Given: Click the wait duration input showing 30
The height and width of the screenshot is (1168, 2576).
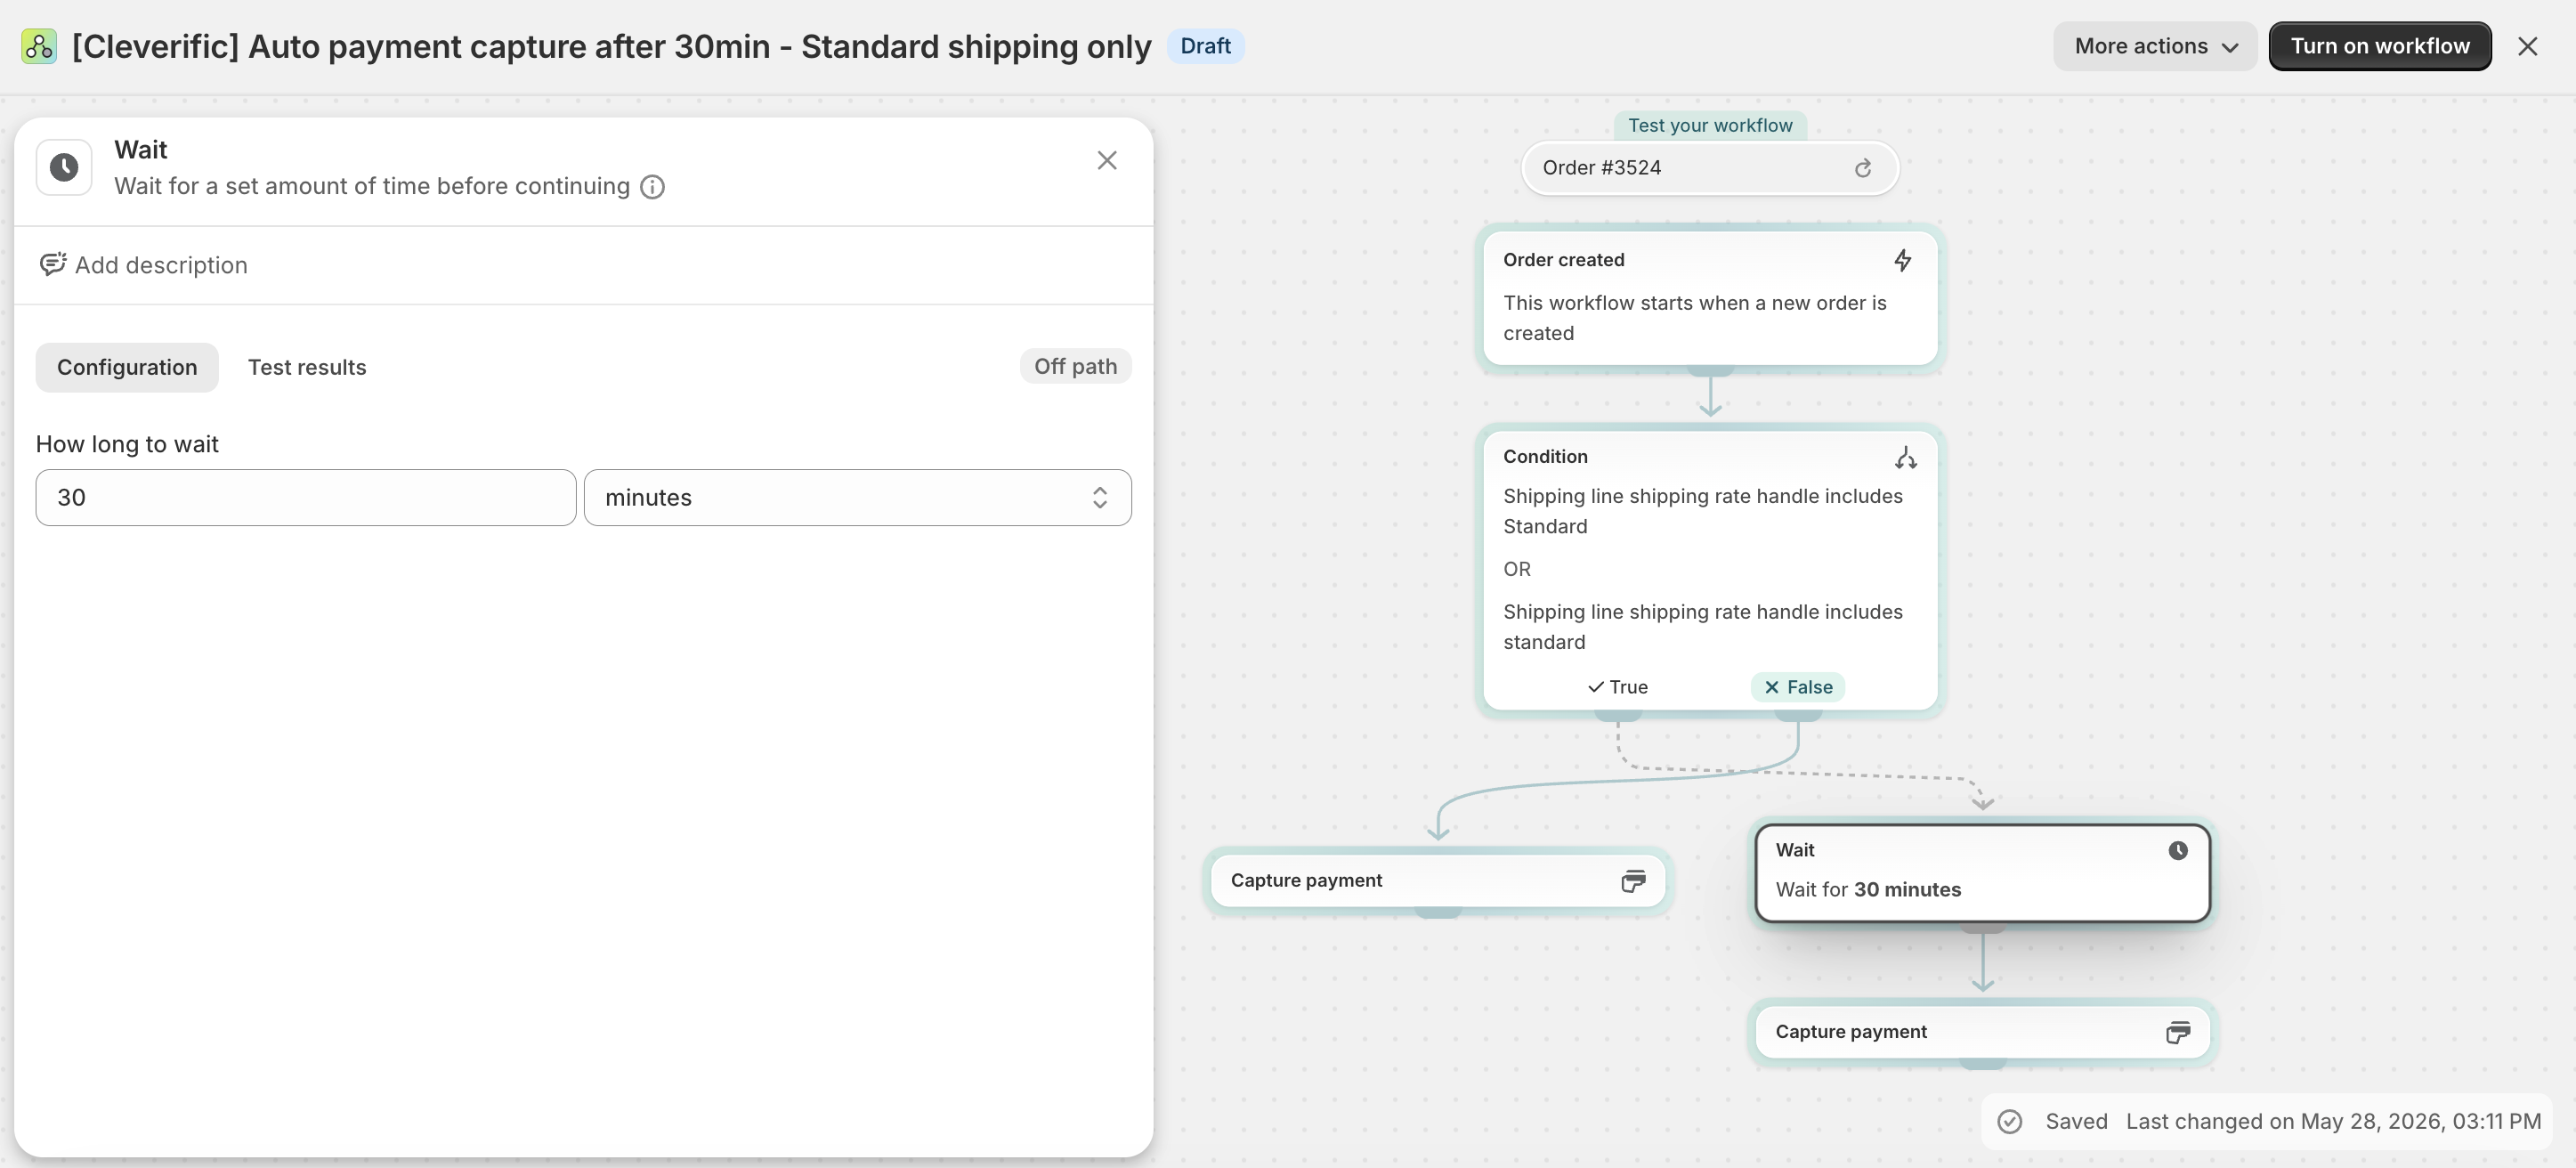Looking at the screenshot, I should tap(306, 498).
